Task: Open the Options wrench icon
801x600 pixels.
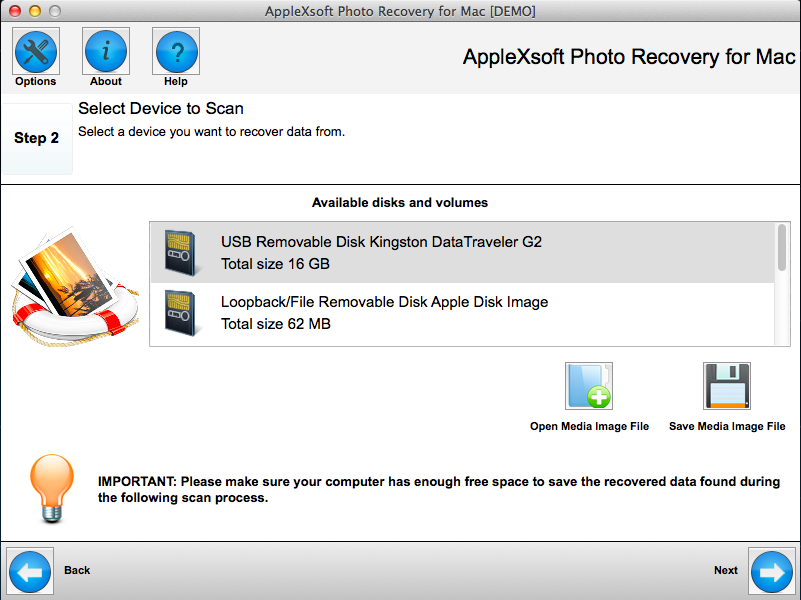Action: point(36,51)
